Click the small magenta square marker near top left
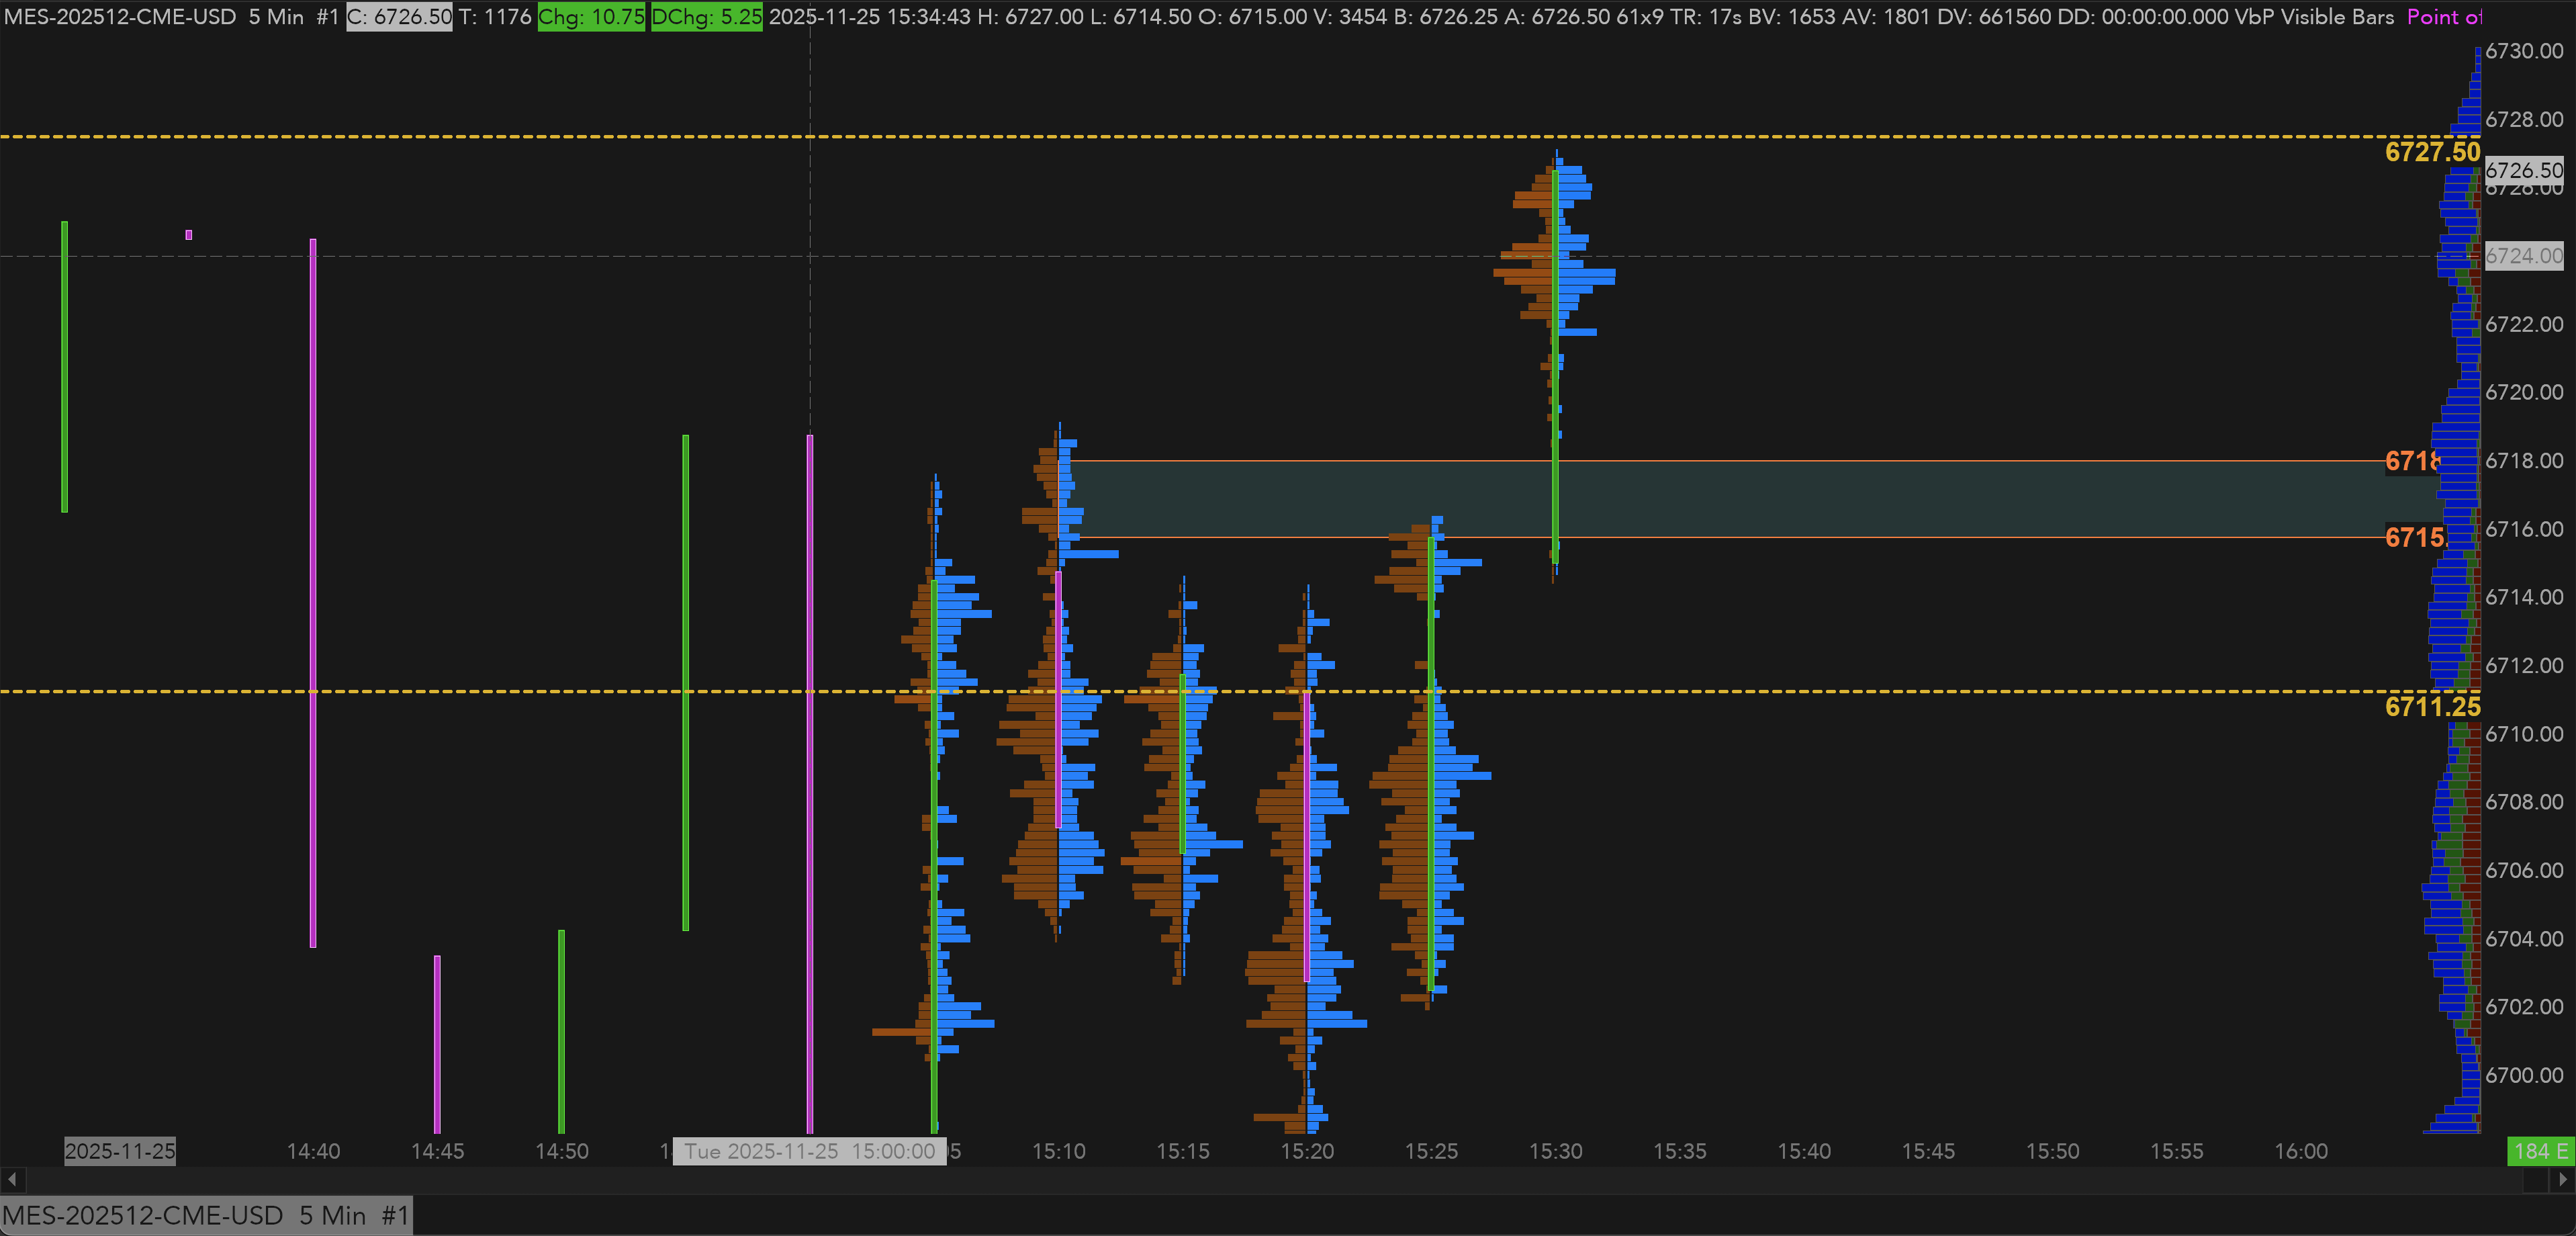Image resolution: width=2576 pixels, height=1236 pixels. click(x=189, y=235)
